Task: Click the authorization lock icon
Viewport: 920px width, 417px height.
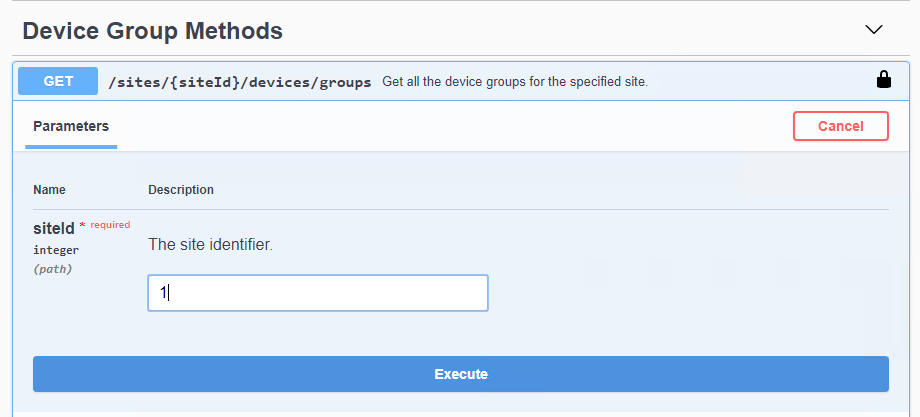Action: point(884,80)
